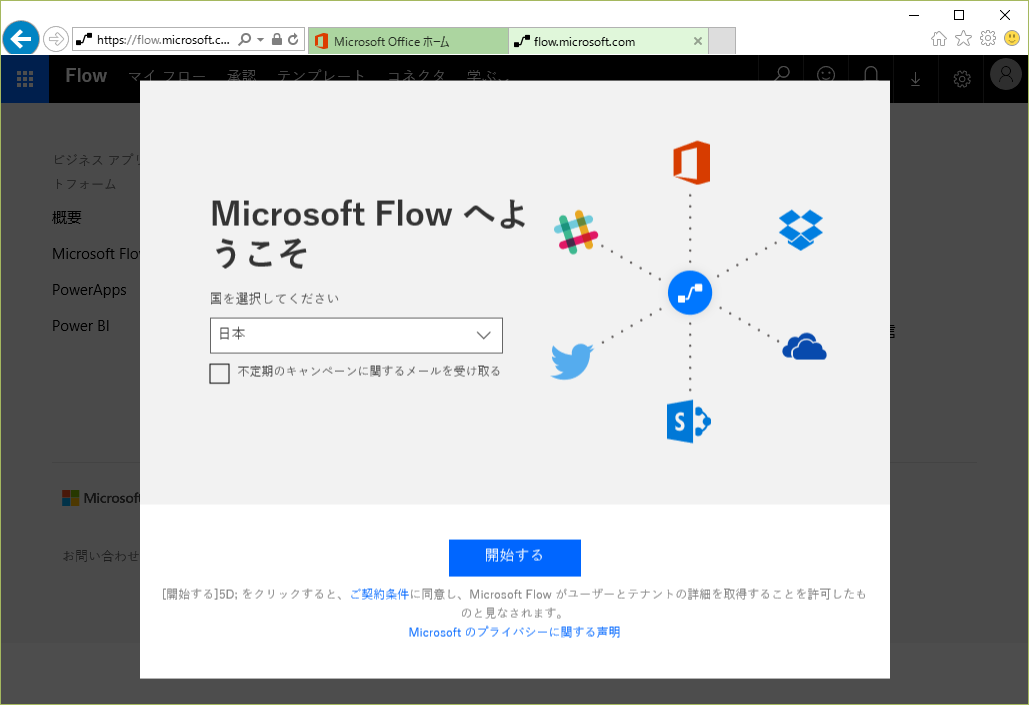The image size is (1029, 705).
Task: Open the browser Favorites star icon
Action: point(963,39)
